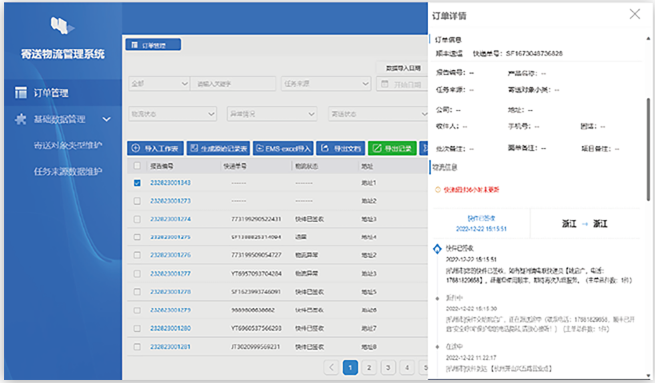Viewport: 655px width, 383px height.
Task: Click the 订单管理 table icon in sidebar
Action: [21, 92]
